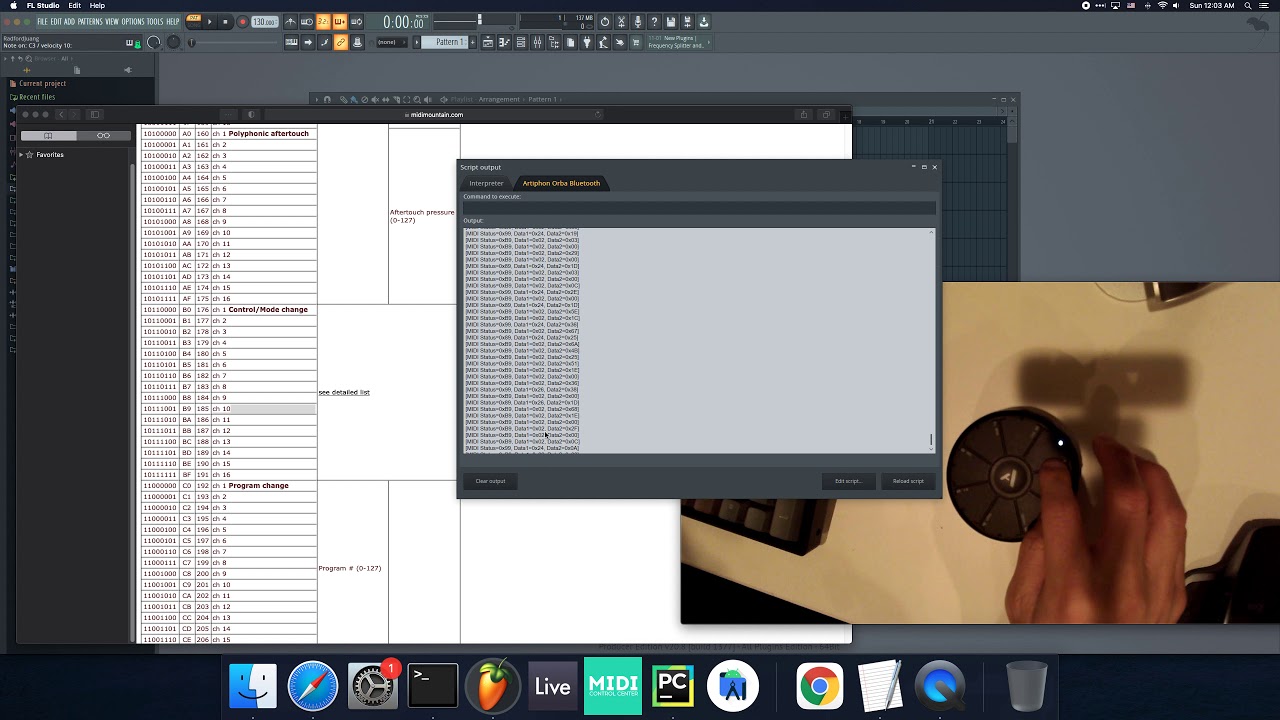Open the shopping cart content library icon
This screenshot has width=1280, height=720.
(636, 42)
